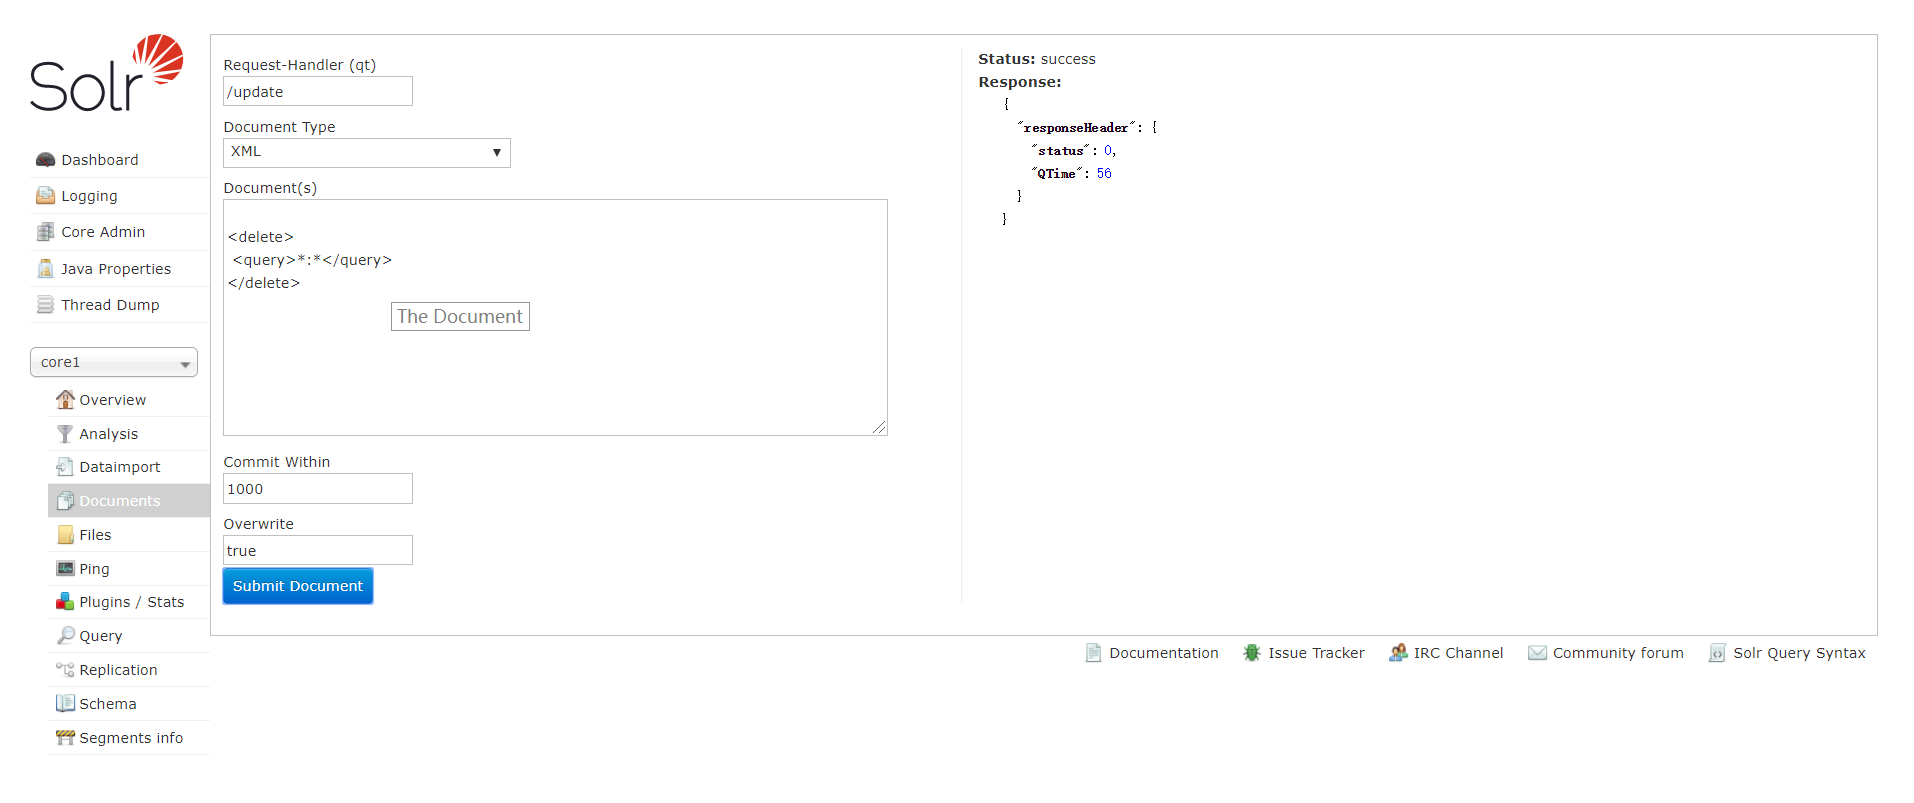Click the Replication icon
1914x803 pixels.
click(x=65, y=670)
